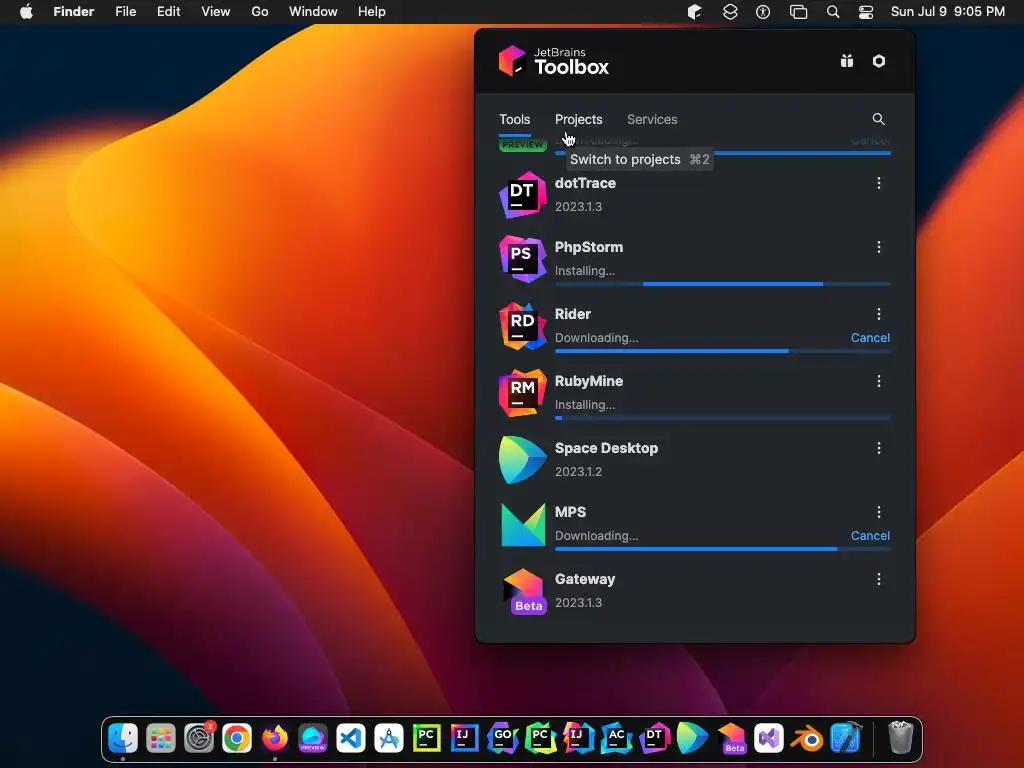Click the RubyMine installing progress bar
The image size is (1024, 768).
pyautogui.click(x=722, y=418)
